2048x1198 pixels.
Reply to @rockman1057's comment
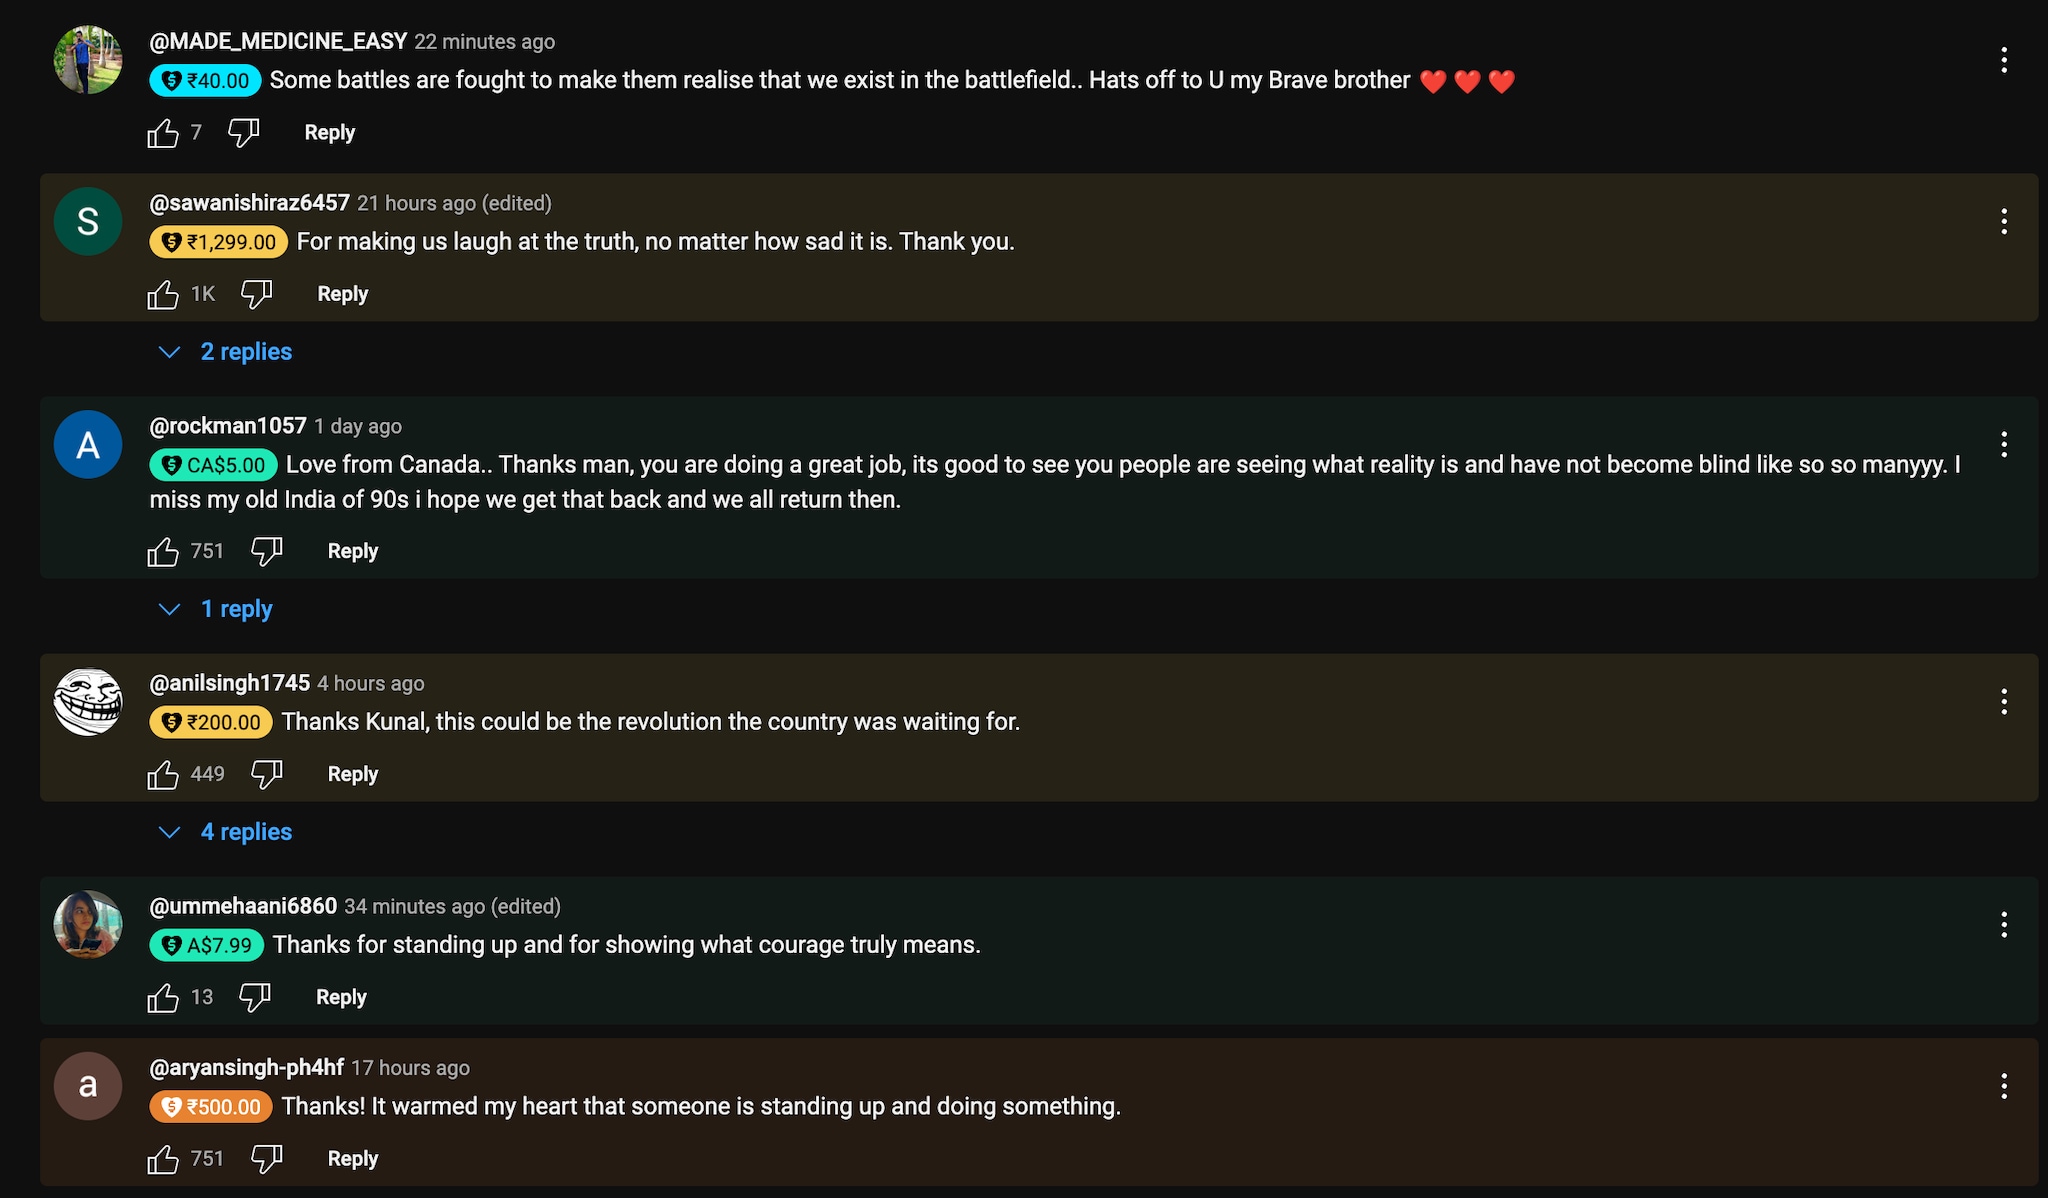click(352, 551)
